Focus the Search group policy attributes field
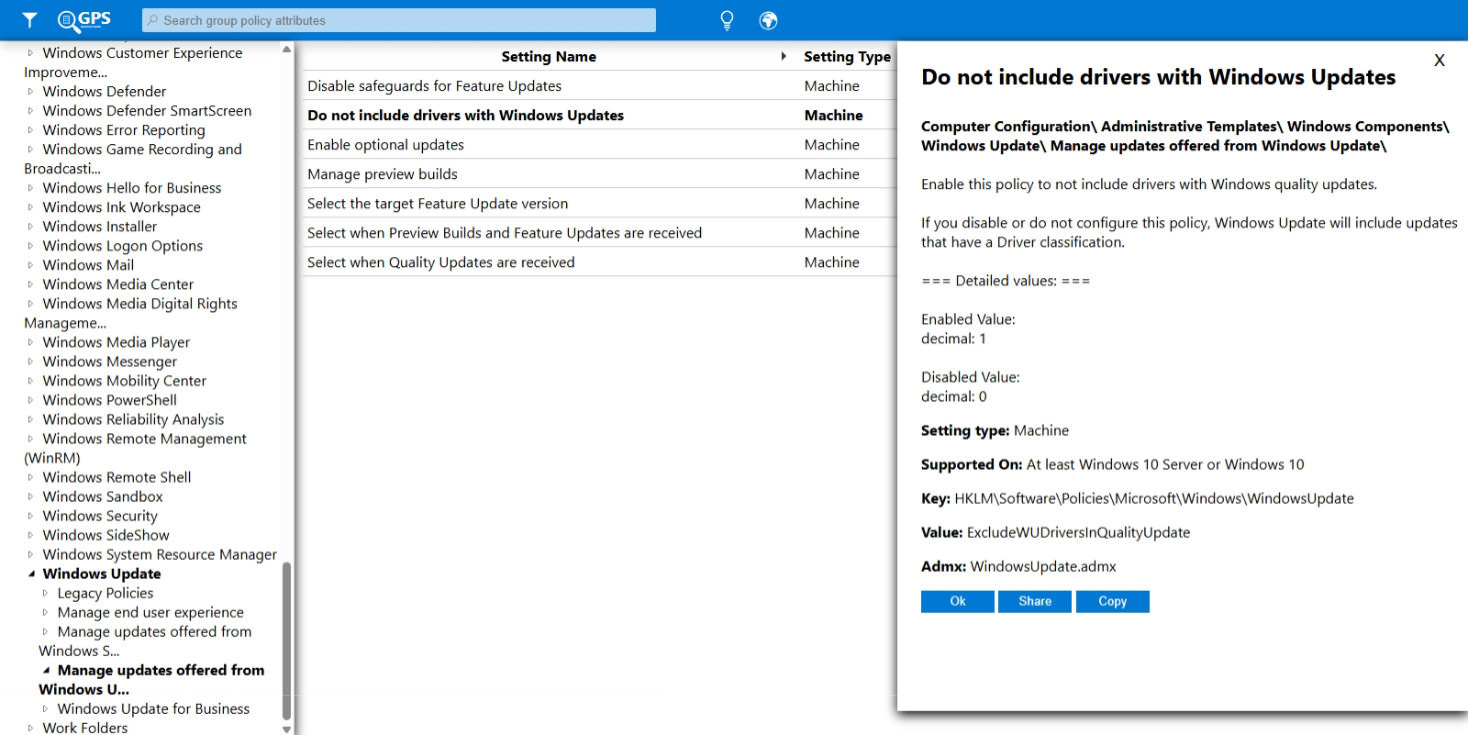The width and height of the screenshot is (1468, 735). click(399, 20)
